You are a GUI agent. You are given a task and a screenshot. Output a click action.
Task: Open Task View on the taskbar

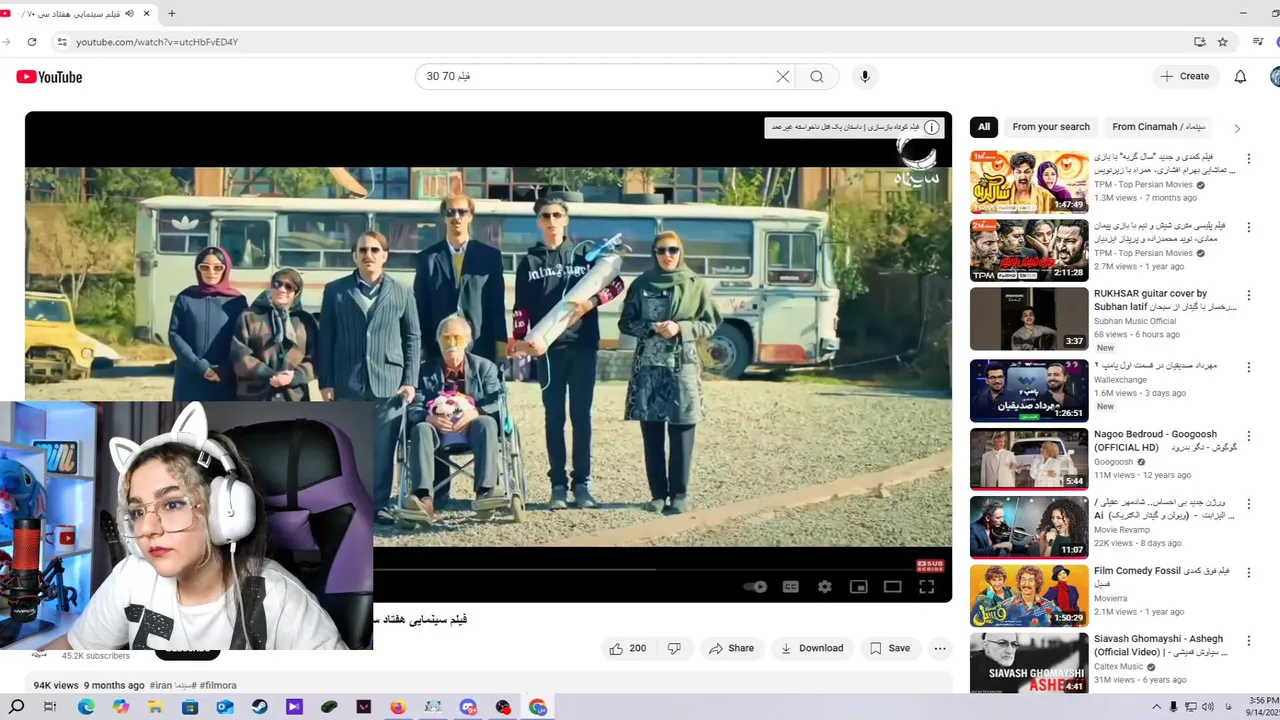(50, 707)
